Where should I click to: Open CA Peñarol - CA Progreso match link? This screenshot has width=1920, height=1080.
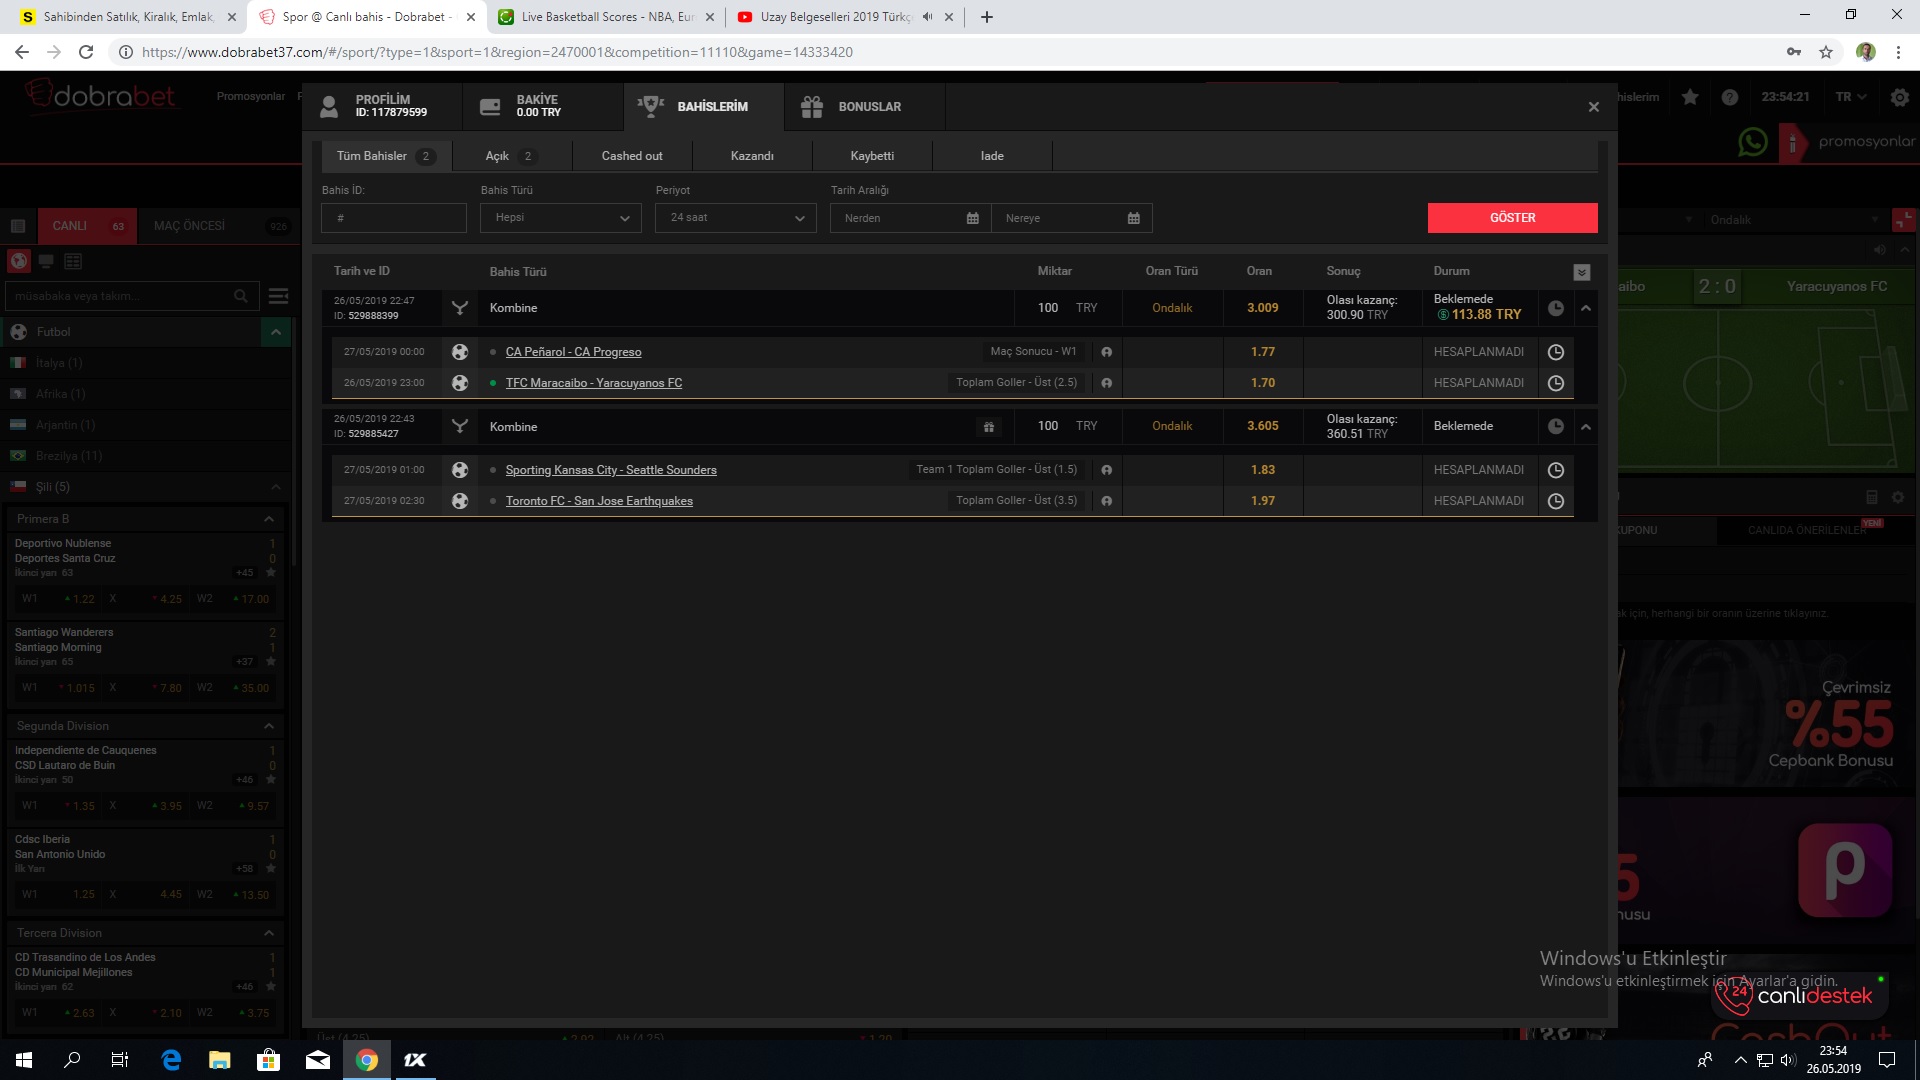[573, 352]
